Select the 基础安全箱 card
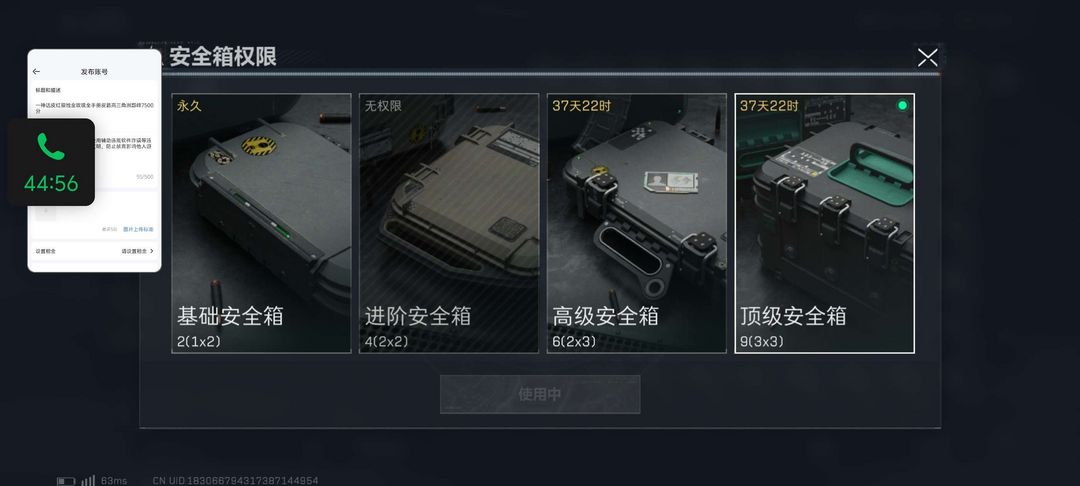 (x=261, y=223)
